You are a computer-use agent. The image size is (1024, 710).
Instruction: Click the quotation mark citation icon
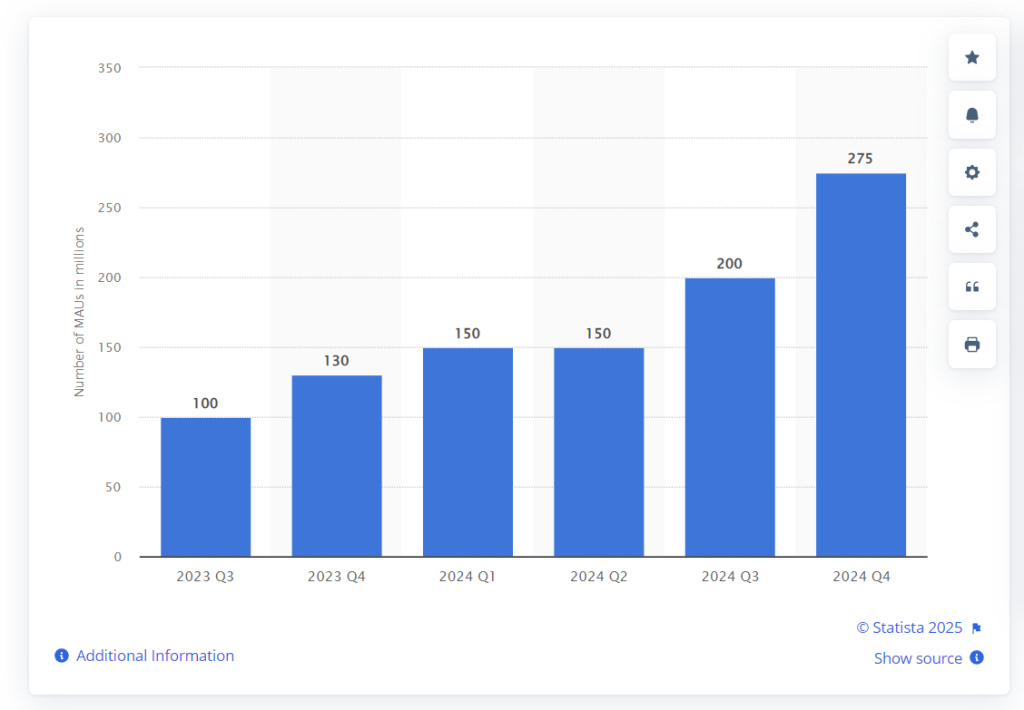coord(971,287)
